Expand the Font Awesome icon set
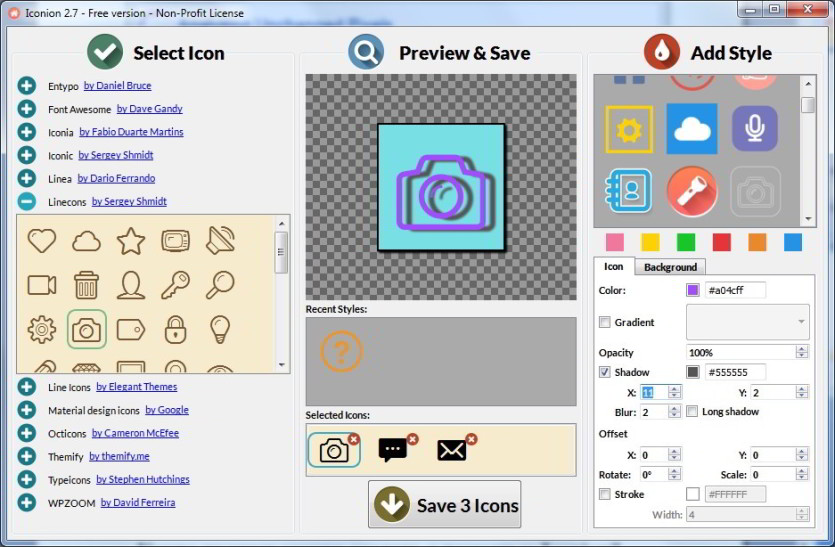The height and width of the screenshot is (547, 835). (26, 109)
